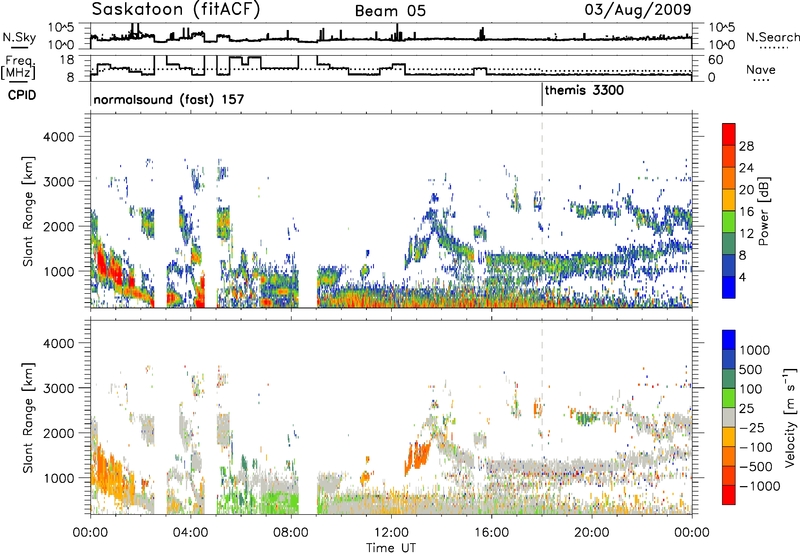The width and height of the screenshot is (800, 554).
Task: Pick the blue top segment of Velocity colorbar
Action: [x=729, y=340]
